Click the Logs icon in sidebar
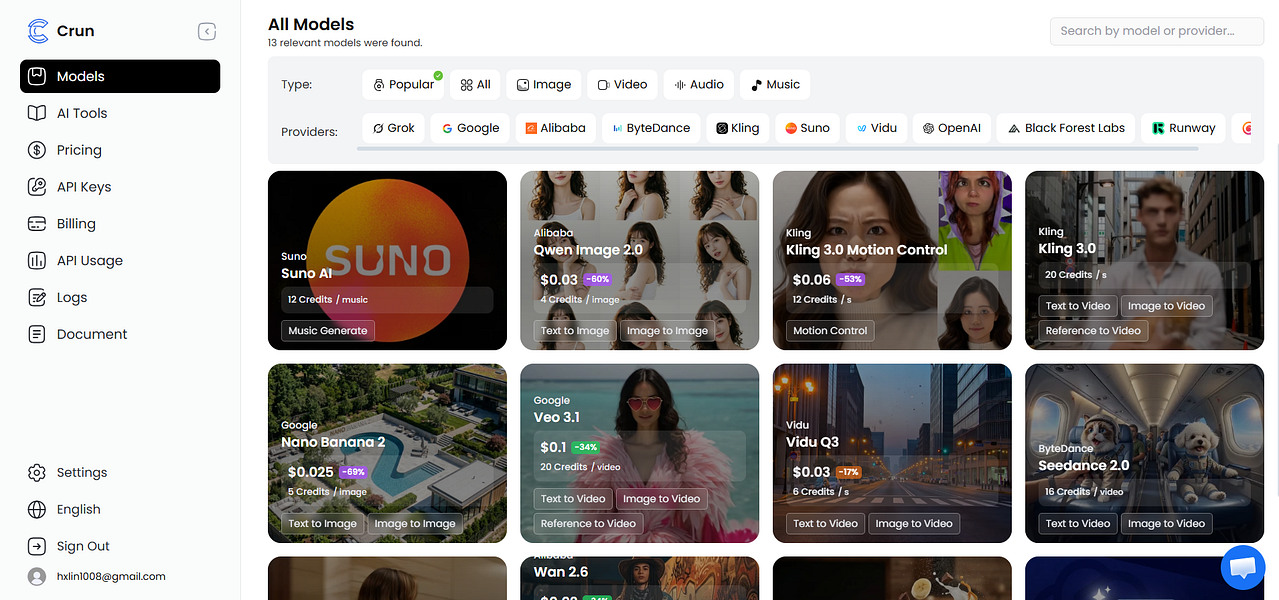 (37, 297)
